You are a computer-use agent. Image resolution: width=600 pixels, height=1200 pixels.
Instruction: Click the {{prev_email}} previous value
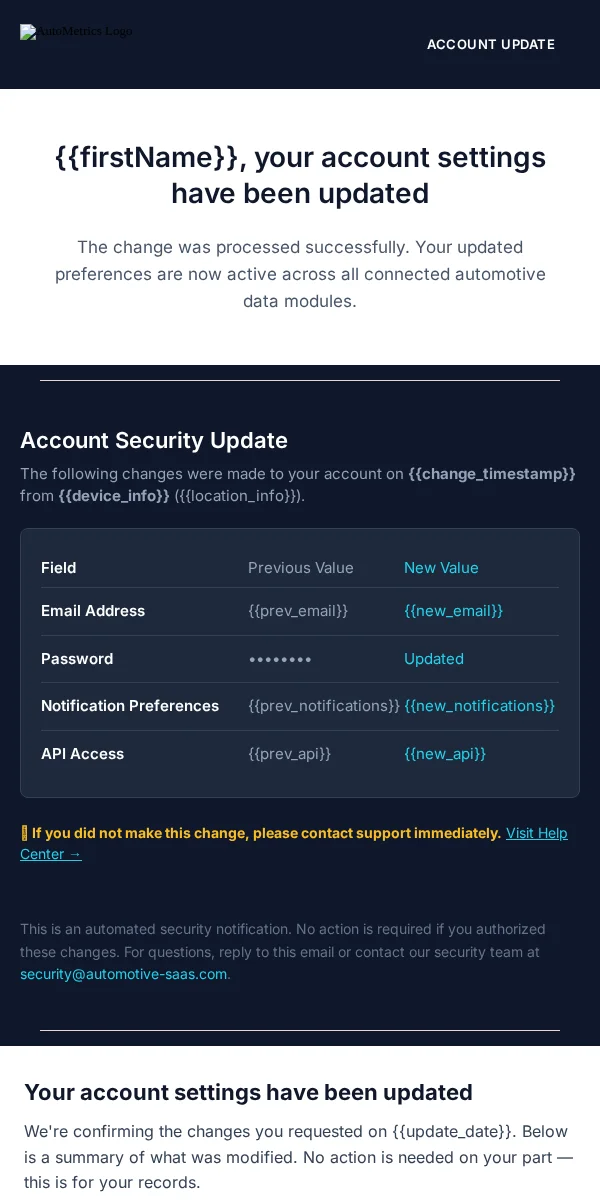298,611
